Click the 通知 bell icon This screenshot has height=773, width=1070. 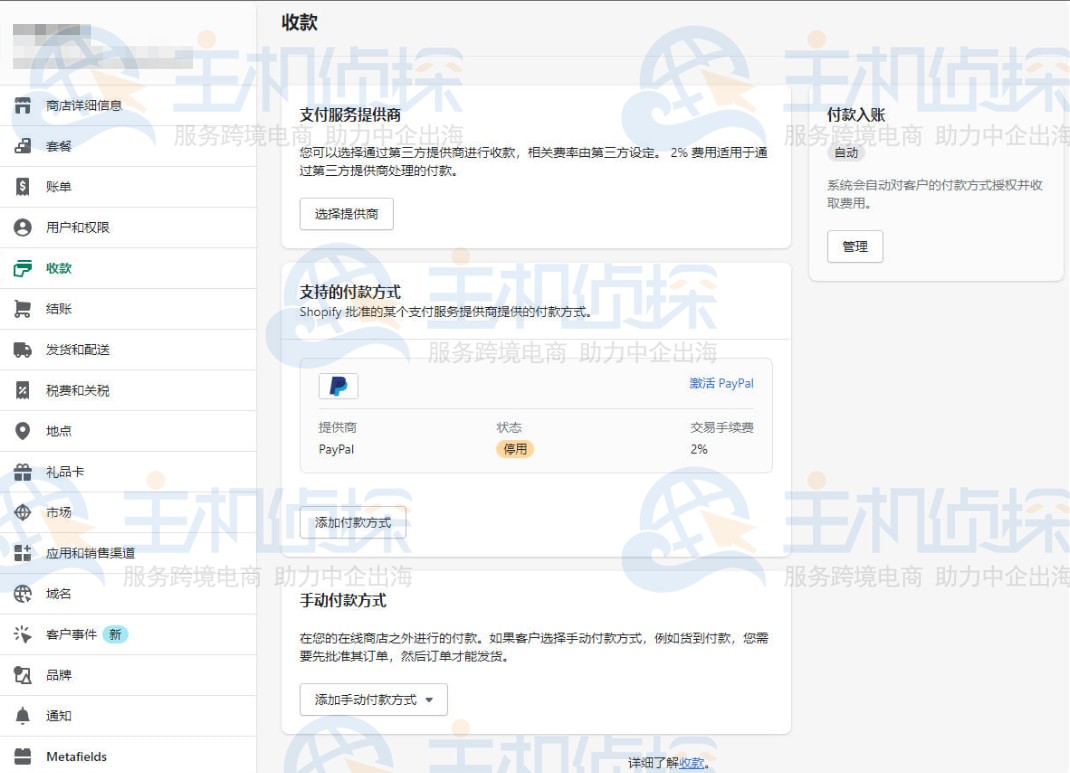24,716
